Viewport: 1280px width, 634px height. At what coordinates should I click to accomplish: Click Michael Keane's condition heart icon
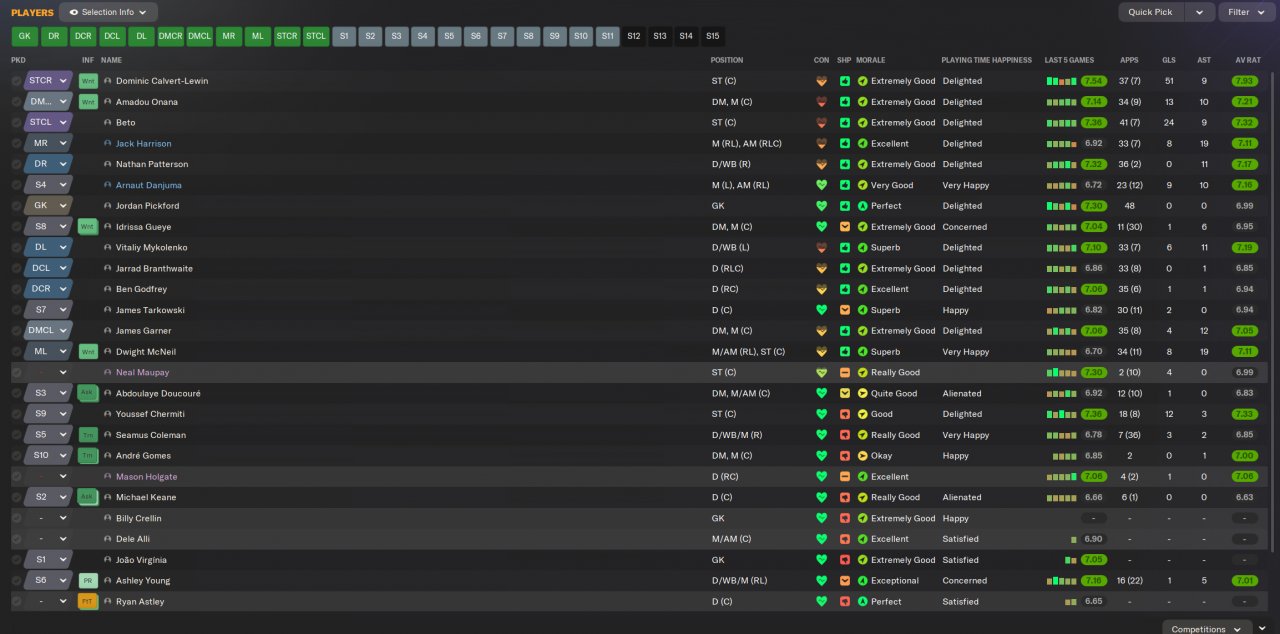pos(822,497)
